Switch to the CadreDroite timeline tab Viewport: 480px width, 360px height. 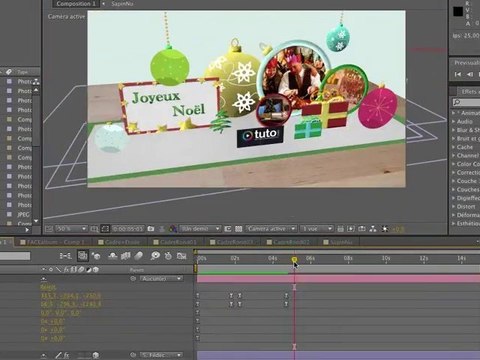coord(119,242)
